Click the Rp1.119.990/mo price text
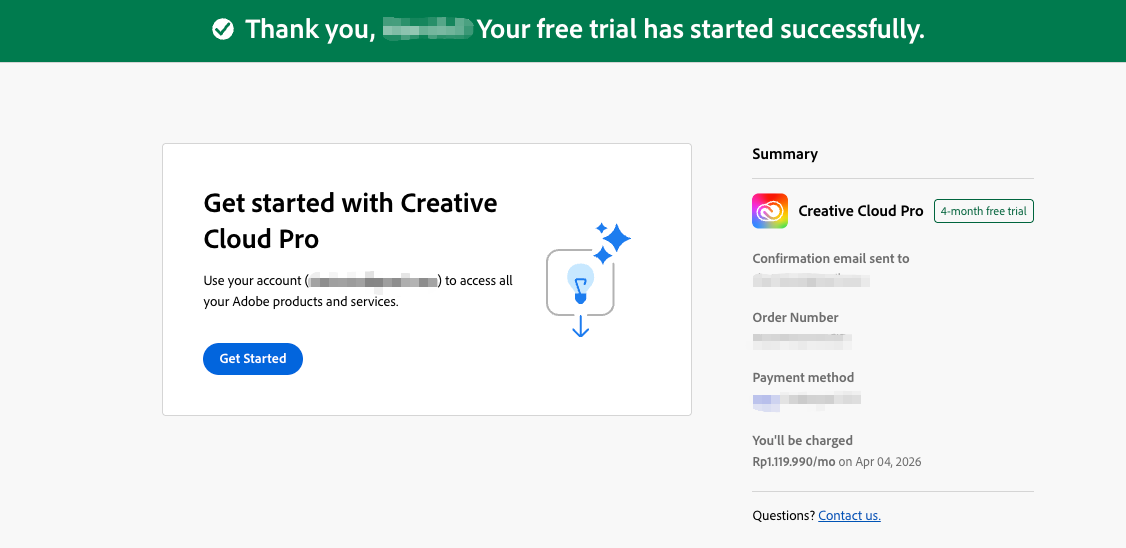The width and height of the screenshot is (1126, 548). pyautogui.click(x=794, y=462)
